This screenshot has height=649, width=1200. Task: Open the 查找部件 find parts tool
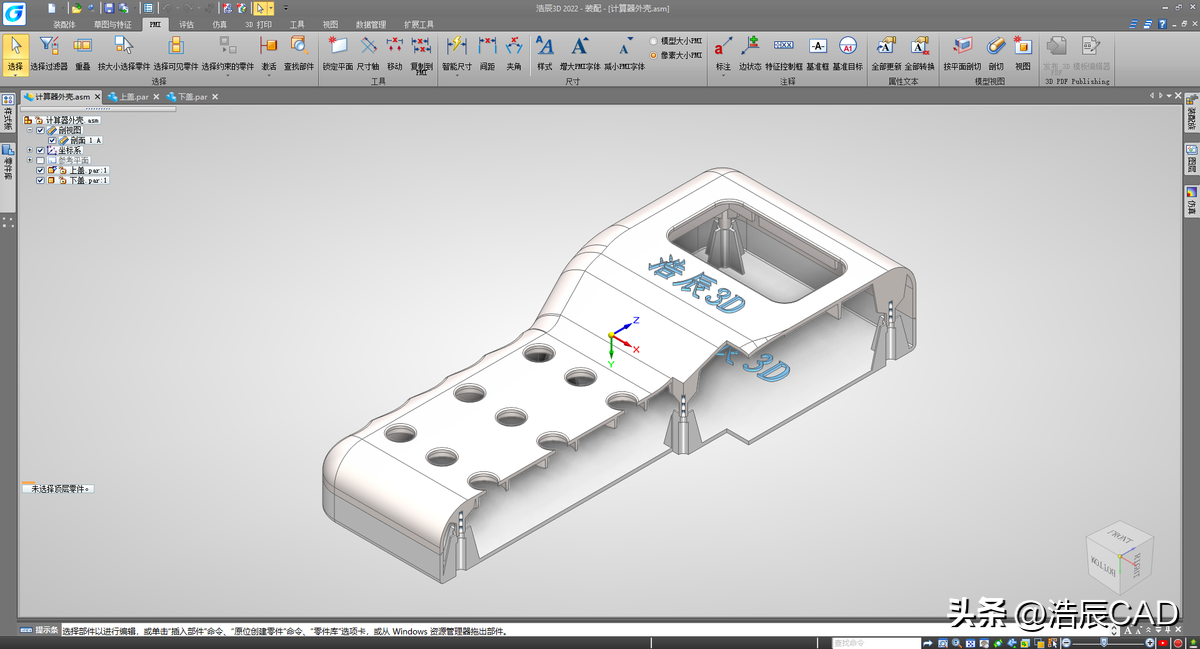pyautogui.click(x=298, y=46)
